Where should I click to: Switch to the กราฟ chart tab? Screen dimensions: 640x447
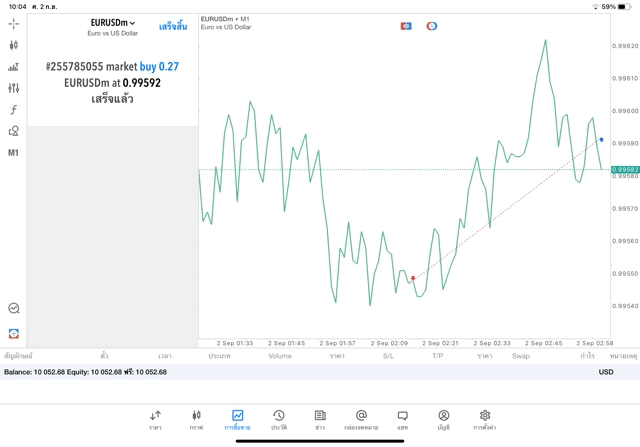pos(196,420)
